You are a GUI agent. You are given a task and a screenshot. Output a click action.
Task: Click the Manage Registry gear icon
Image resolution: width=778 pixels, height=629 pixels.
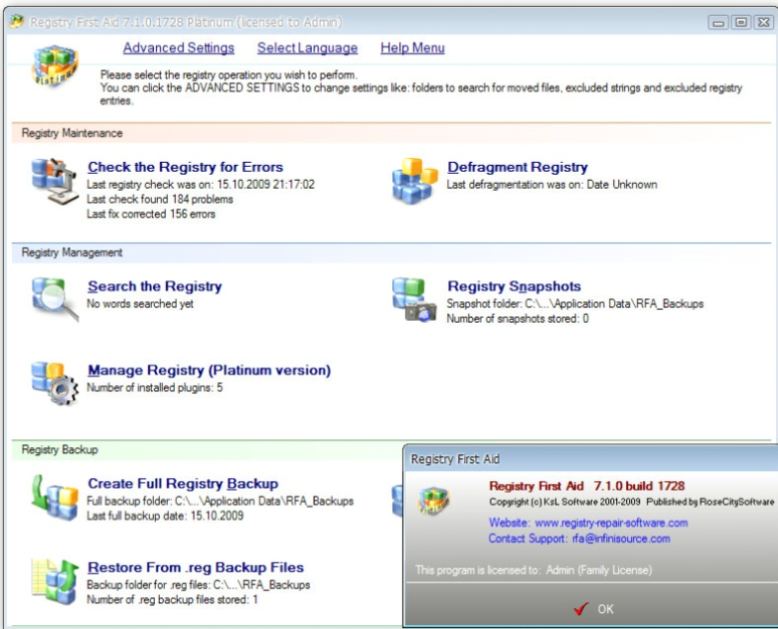(x=55, y=383)
